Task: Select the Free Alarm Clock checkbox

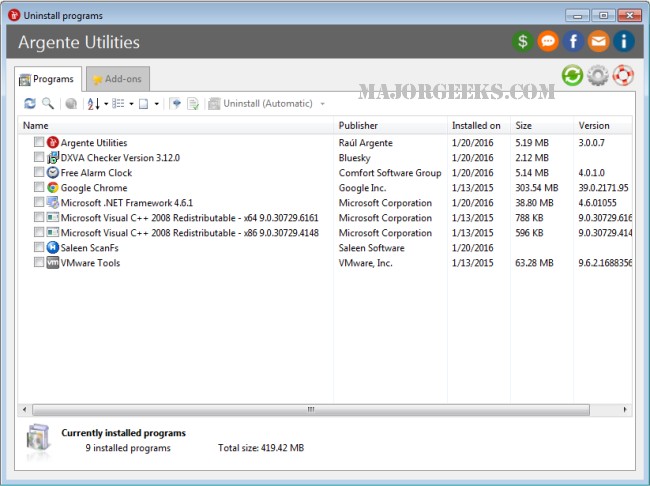Action: click(x=38, y=173)
